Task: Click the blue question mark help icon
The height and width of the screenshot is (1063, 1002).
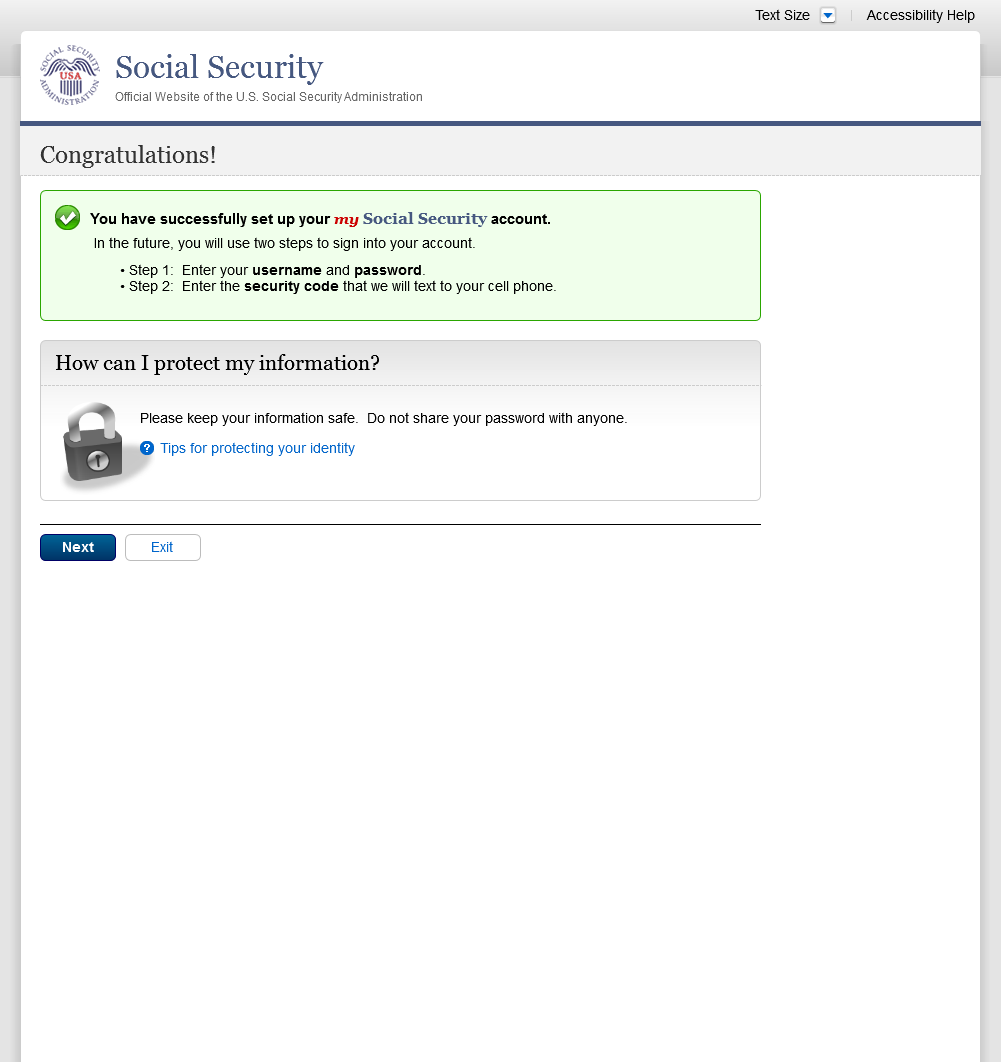Action: tap(147, 448)
